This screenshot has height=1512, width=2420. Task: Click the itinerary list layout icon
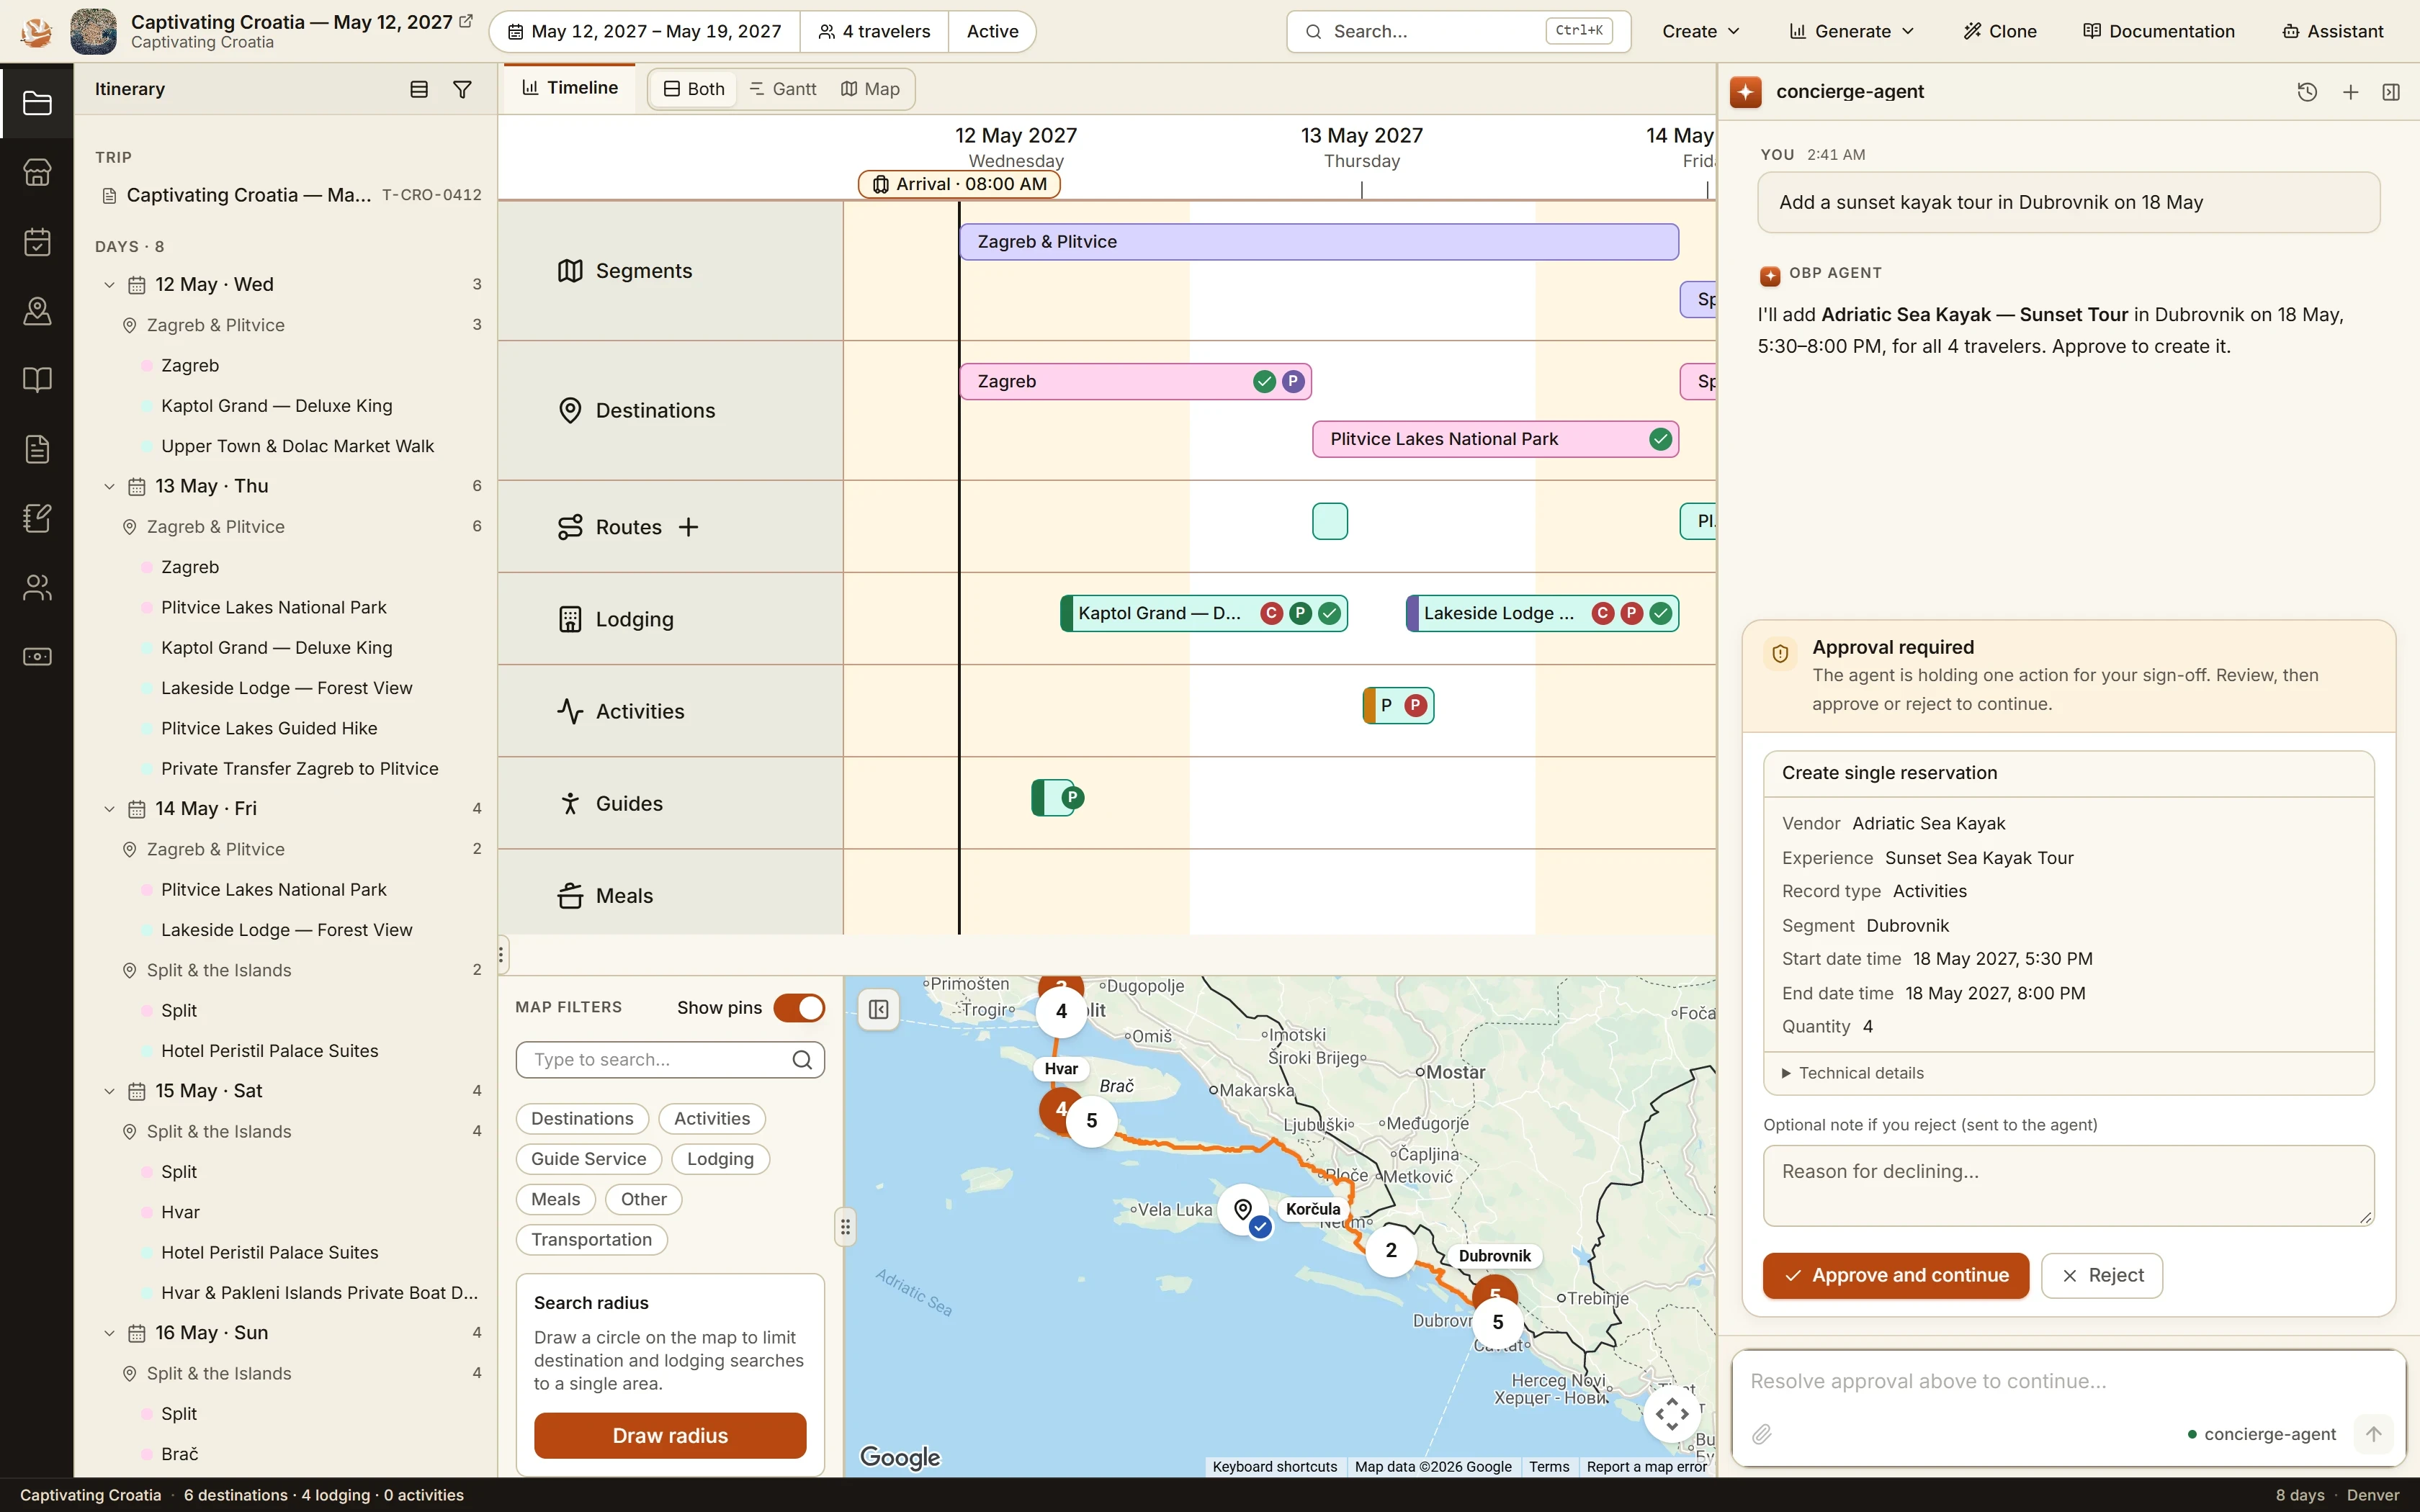pyautogui.click(x=419, y=89)
